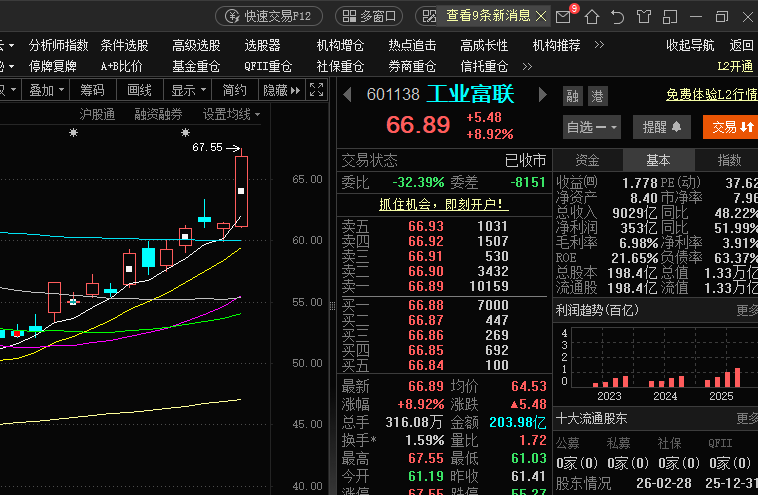Open 分析师指数 menu item
The image size is (758, 495).
click(x=58, y=45)
